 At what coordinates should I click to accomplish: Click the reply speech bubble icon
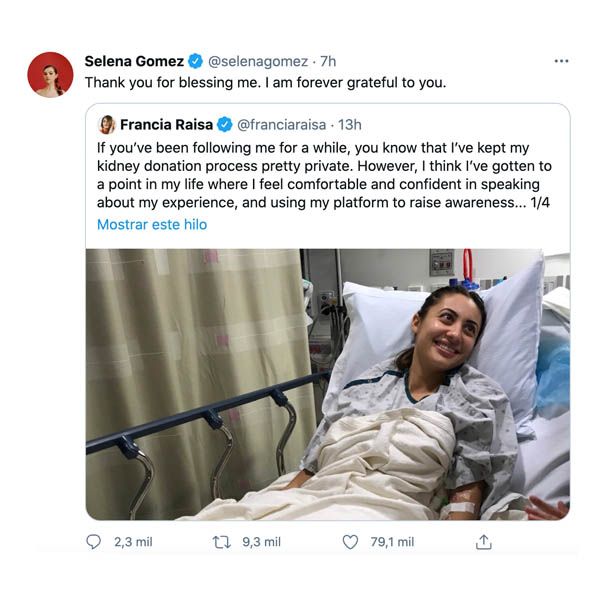pos(94,542)
